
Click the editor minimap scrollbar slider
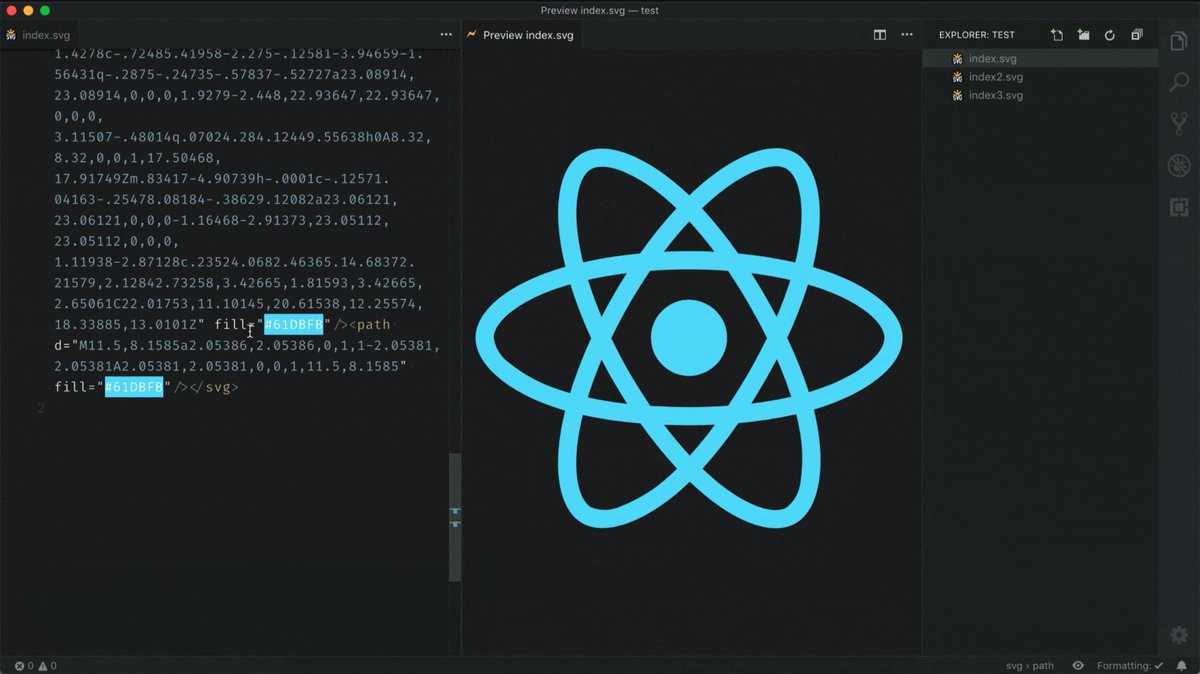[x=455, y=517]
